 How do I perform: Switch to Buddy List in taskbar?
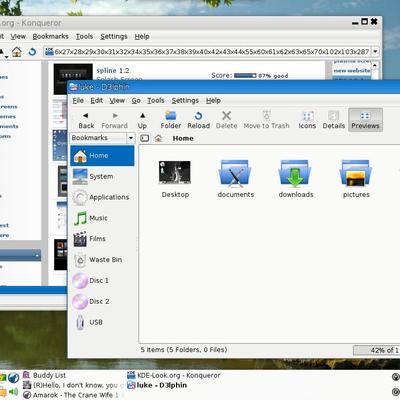pyautogui.click(x=45, y=375)
